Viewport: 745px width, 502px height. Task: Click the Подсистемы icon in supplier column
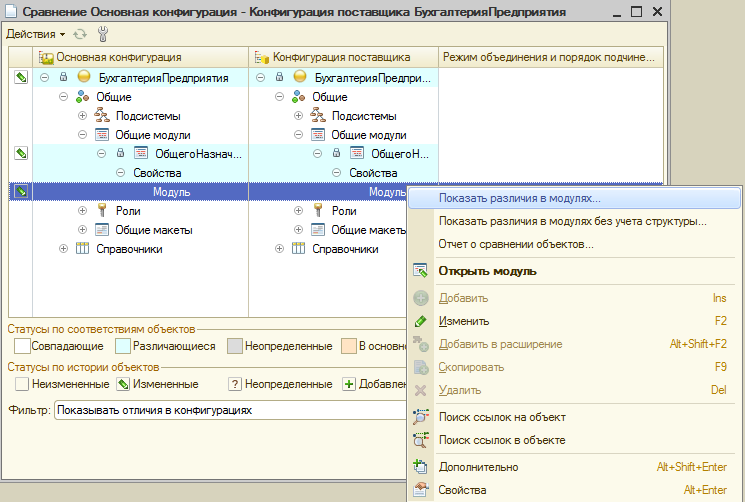tap(317, 115)
